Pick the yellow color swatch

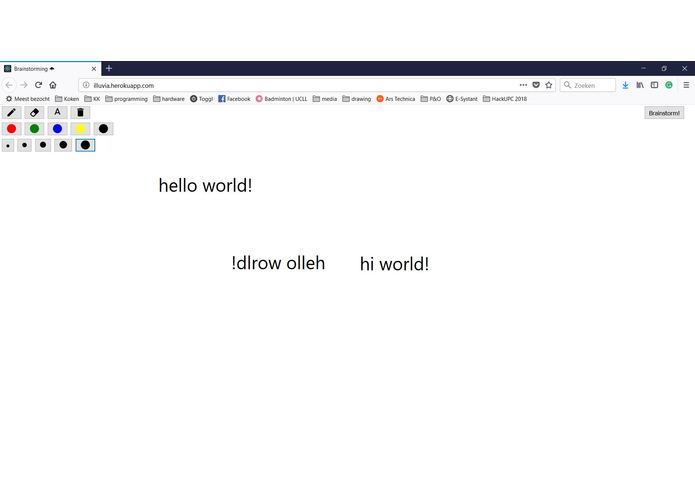[80, 129]
